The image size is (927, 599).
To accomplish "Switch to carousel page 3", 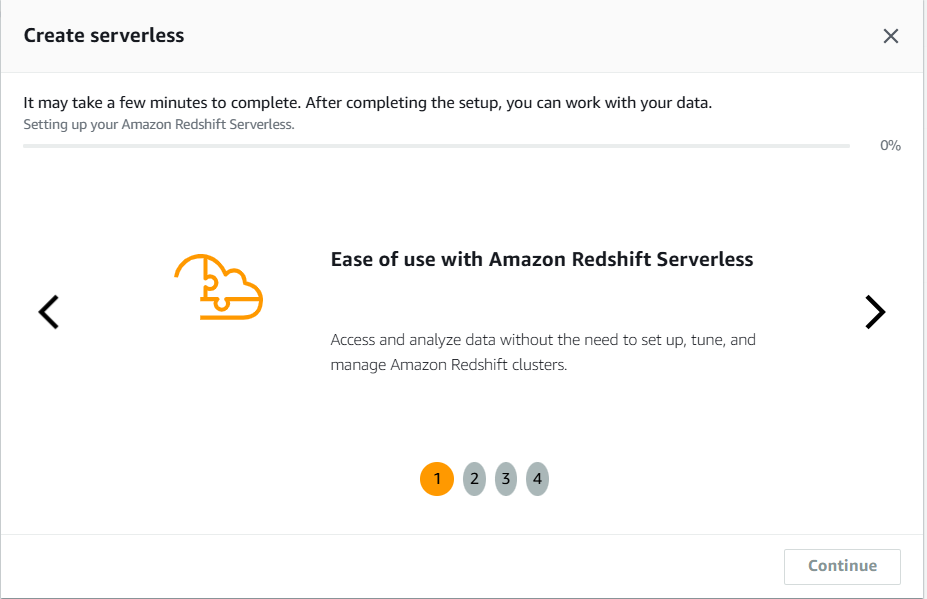I will tap(506, 479).
